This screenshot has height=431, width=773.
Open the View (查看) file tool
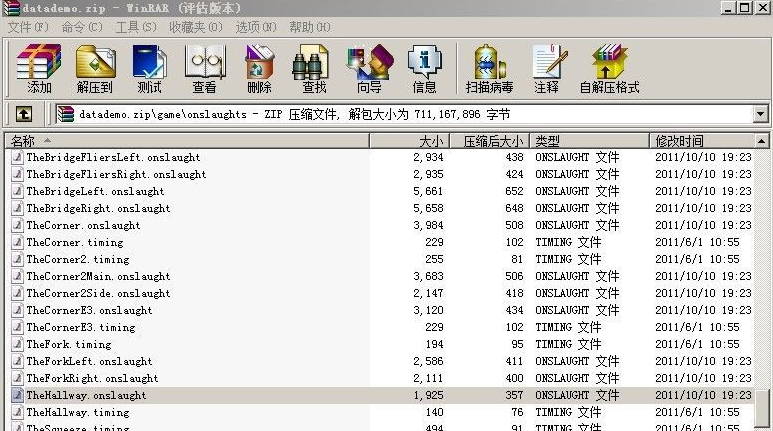pyautogui.click(x=205, y=68)
